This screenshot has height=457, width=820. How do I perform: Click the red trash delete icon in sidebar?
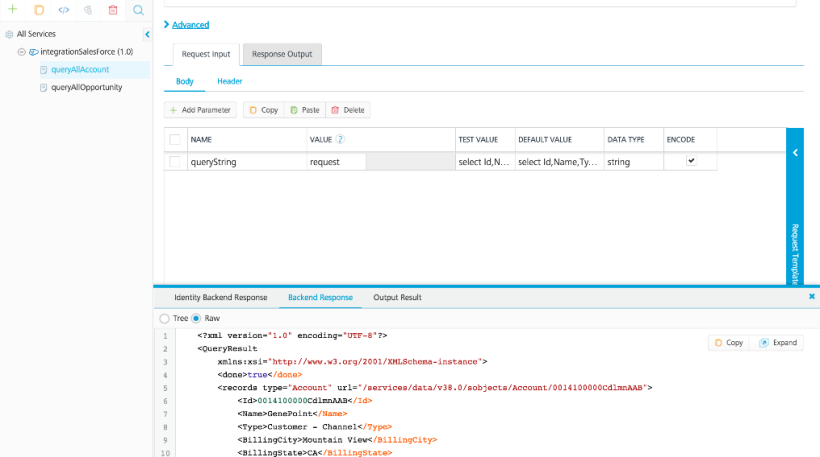113,10
